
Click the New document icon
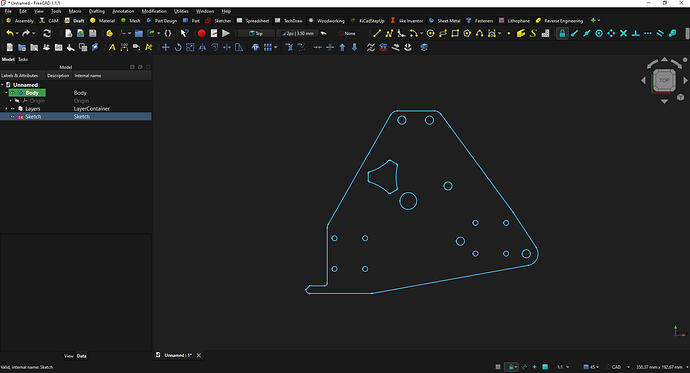[x=68, y=33]
